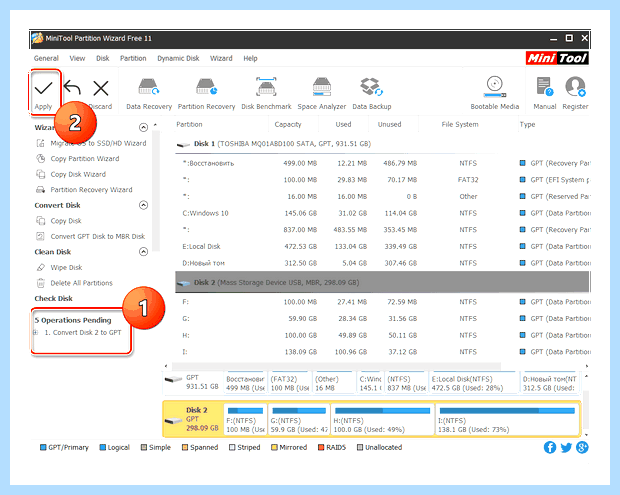This screenshot has width=620, height=495.
Task: Click the Migrate OS to SSD/HD Wizard icon
Action: [x=40, y=143]
